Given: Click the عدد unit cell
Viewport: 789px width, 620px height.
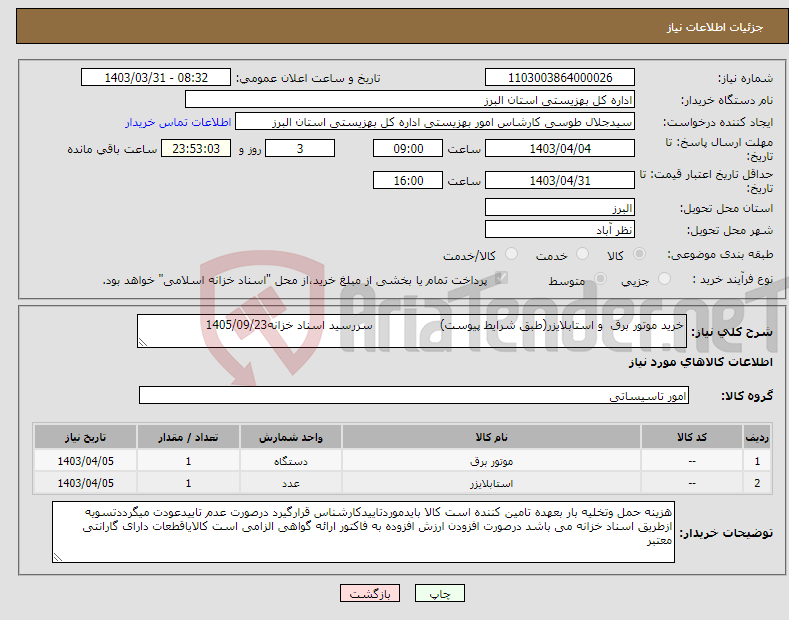Looking at the screenshot, I should (x=291, y=483).
